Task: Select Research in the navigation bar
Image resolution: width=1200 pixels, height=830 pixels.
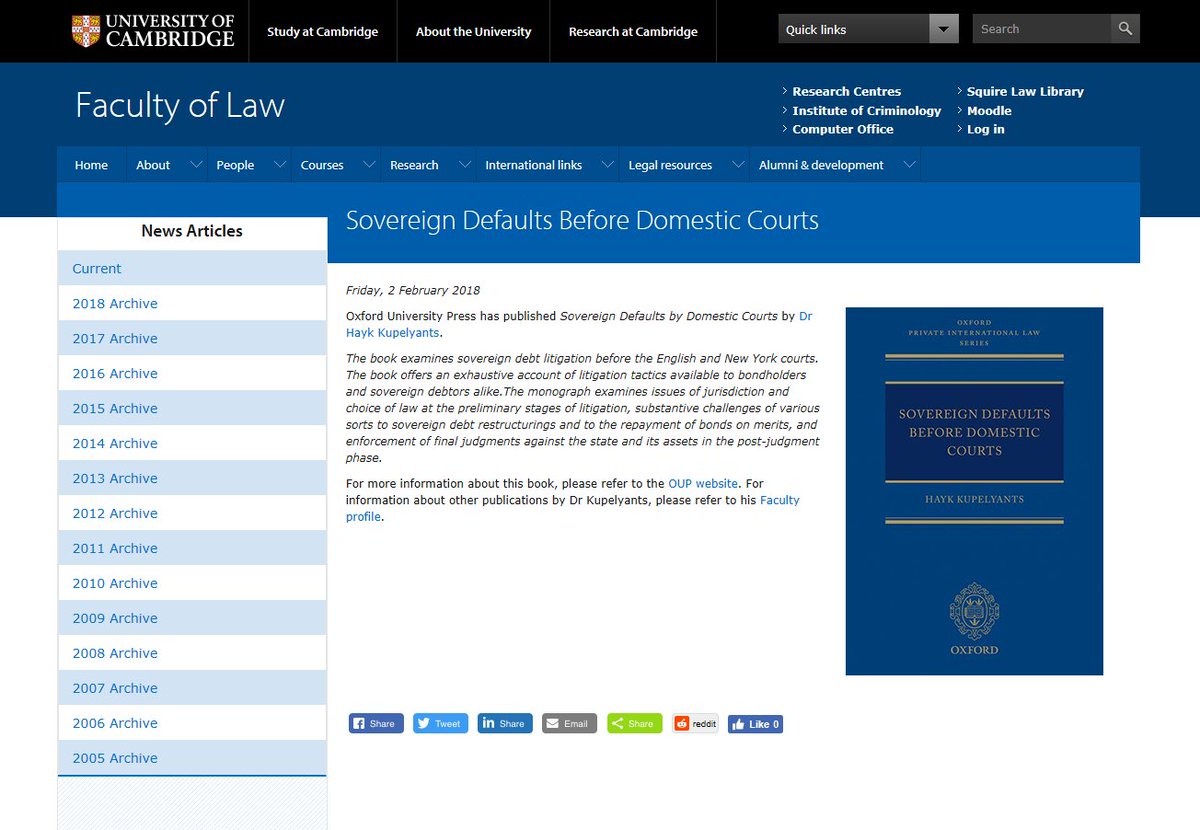Action: [414, 165]
